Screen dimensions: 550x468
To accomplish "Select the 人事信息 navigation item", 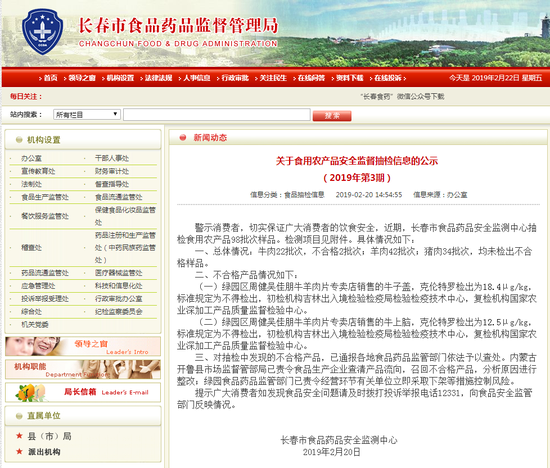I will (197, 78).
